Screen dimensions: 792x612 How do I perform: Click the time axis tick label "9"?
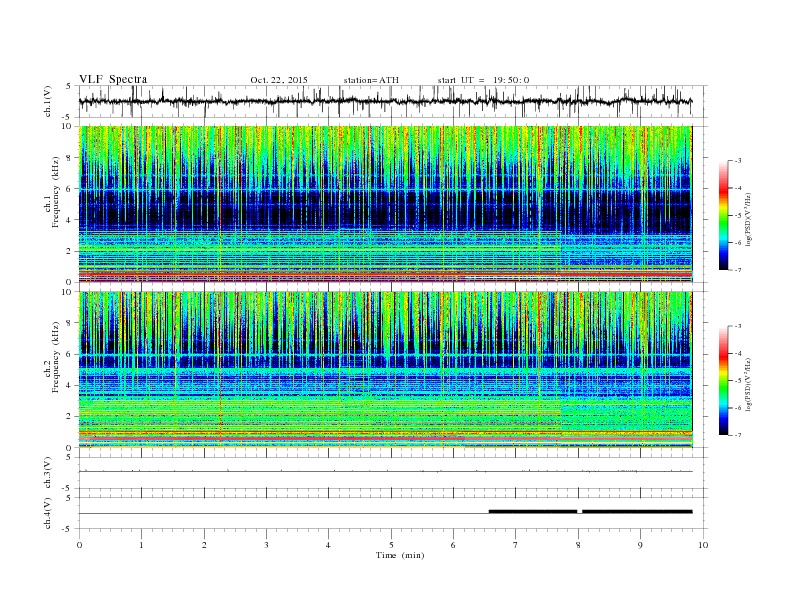pyautogui.click(x=640, y=545)
